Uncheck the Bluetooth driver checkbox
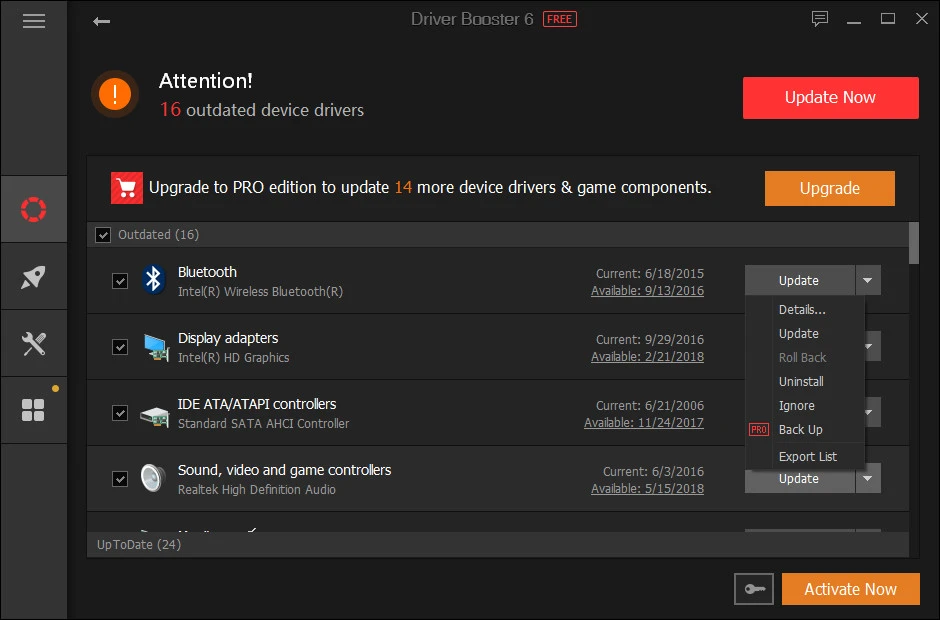The width and height of the screenshot is (940, 620). click(120, 281)
